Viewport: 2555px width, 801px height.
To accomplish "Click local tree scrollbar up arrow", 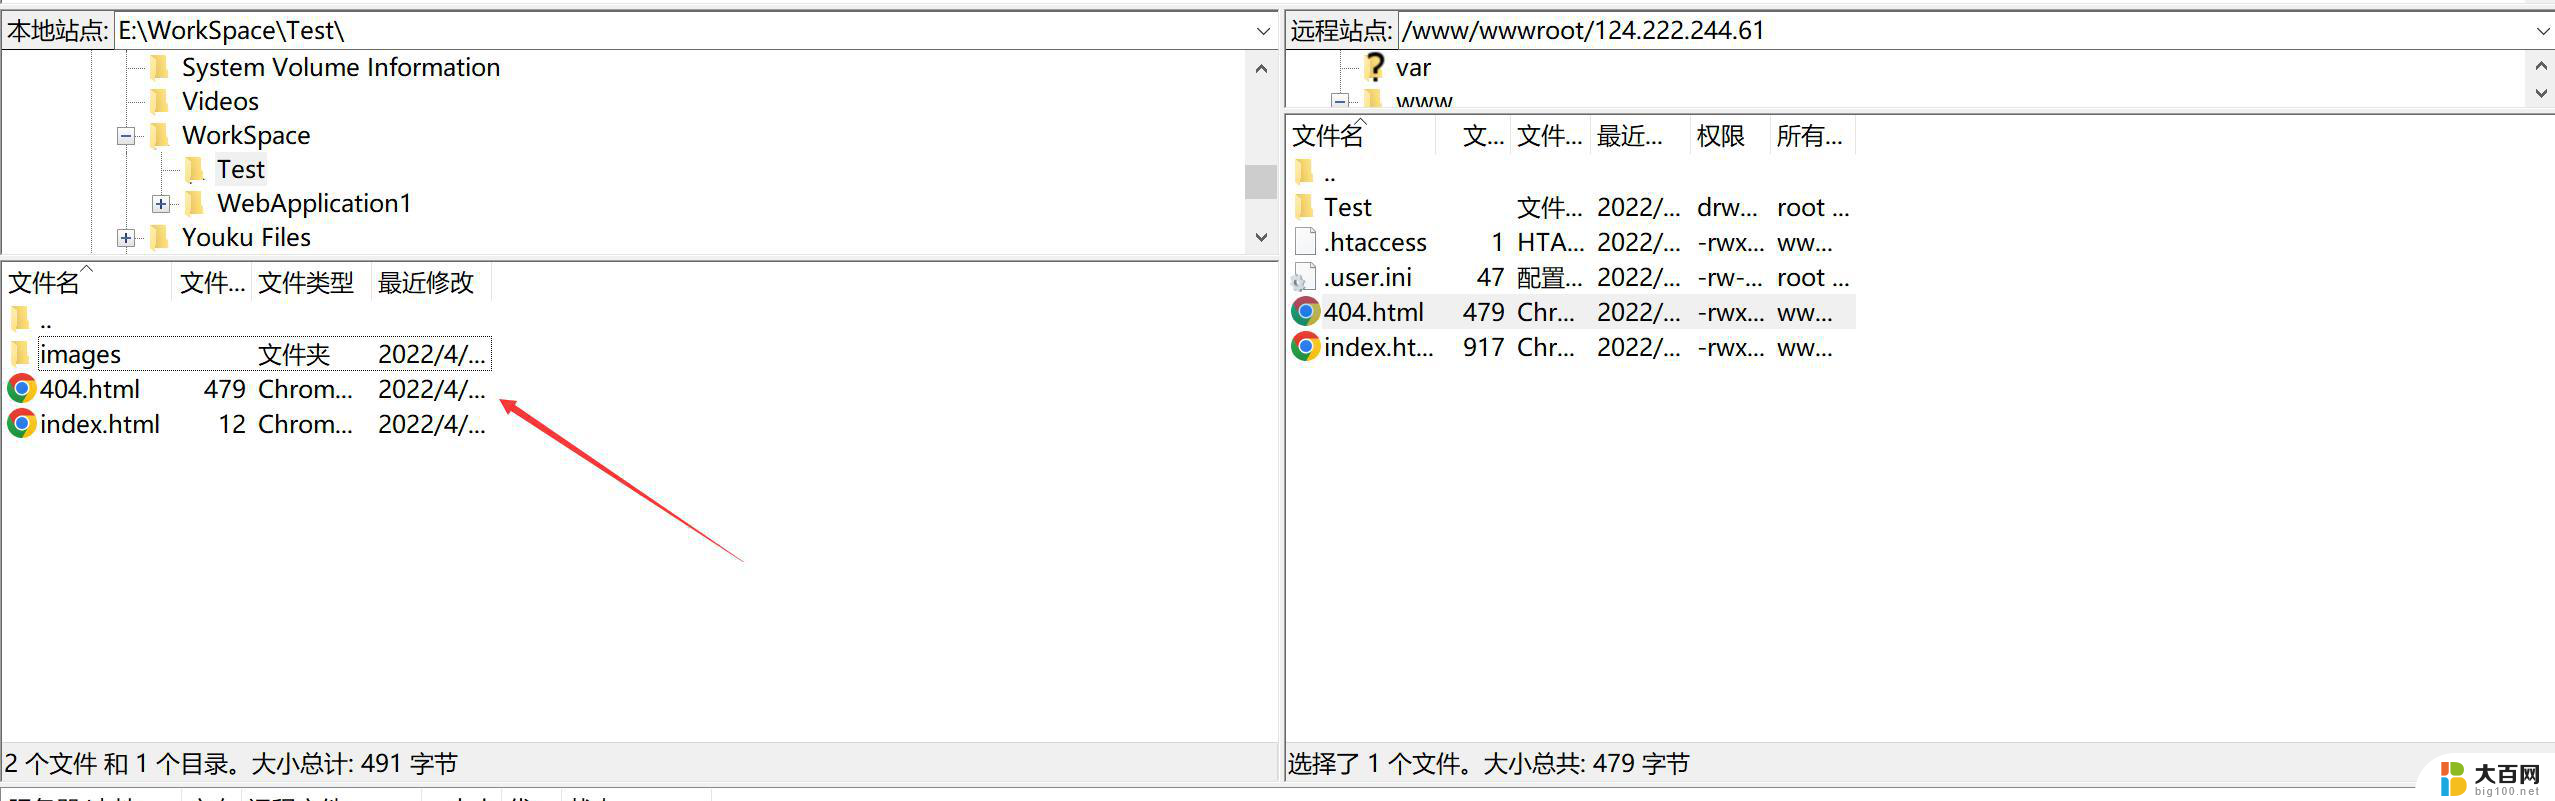I will pyautogui.click(x=1261, y=69).
